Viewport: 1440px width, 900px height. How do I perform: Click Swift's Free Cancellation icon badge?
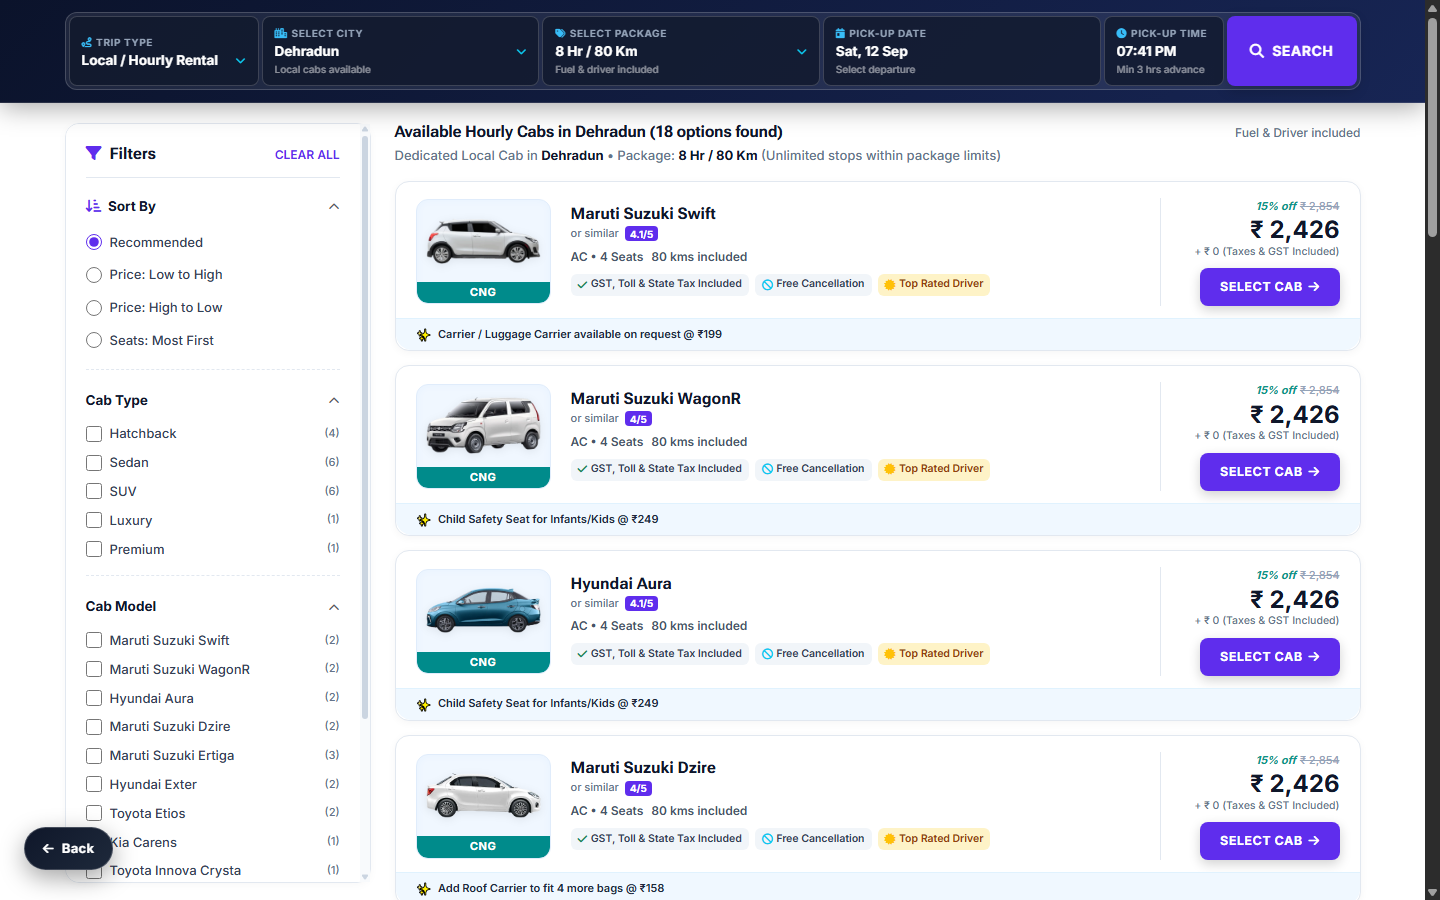(813, 284)
